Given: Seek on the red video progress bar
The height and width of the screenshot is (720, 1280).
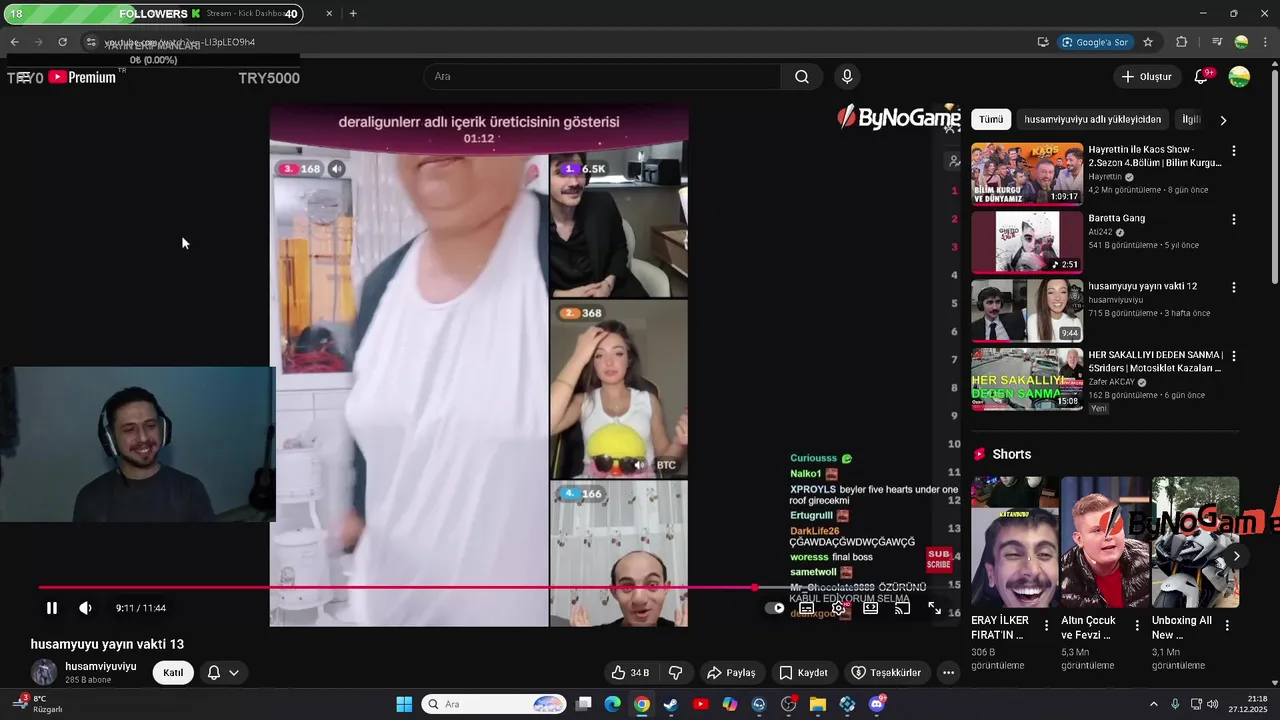Looking at the screenshot, I should tap(396, 588).
